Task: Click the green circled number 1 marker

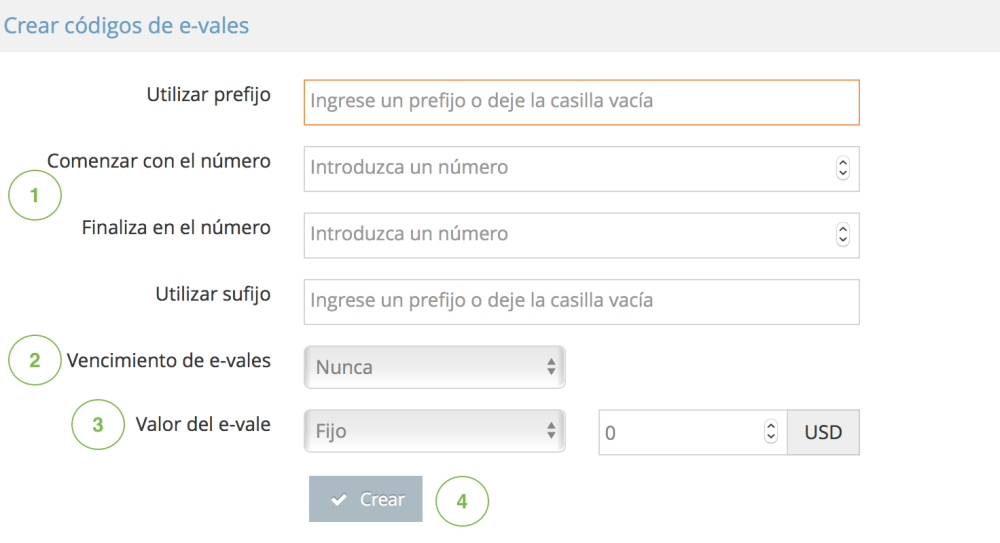Action: pyautogui.click(x=35, y=196)
